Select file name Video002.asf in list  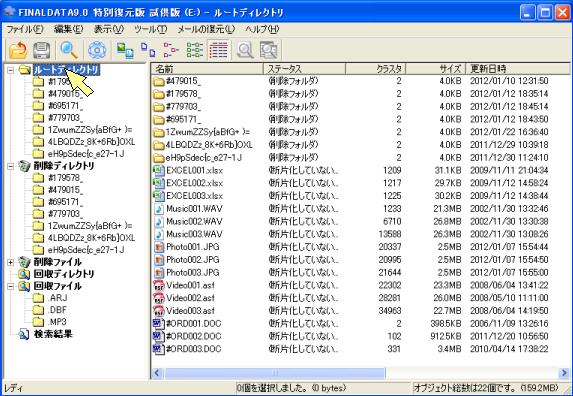click(190, 298)
